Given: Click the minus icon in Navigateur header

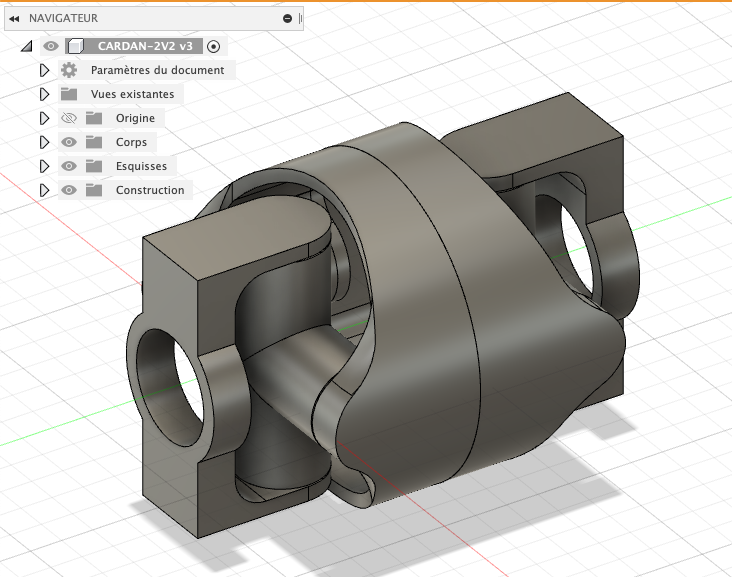Looking at the screenshot, I should (287, 18).
